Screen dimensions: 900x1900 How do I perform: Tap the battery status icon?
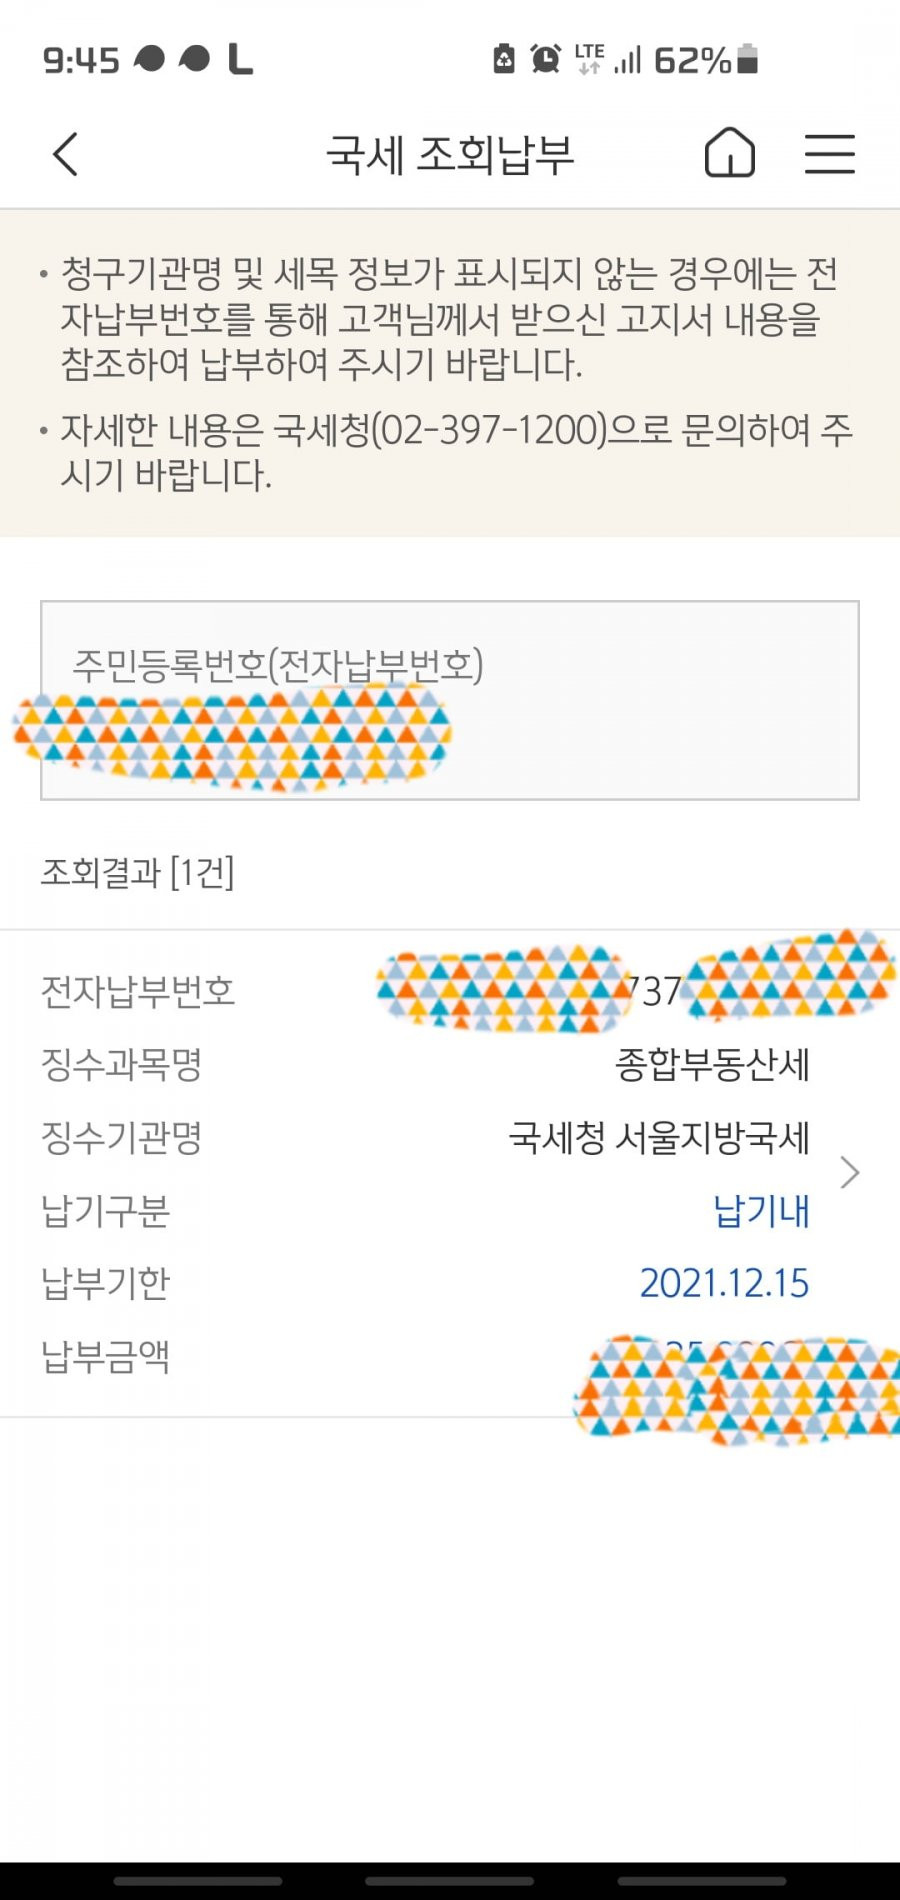point(747,59)
